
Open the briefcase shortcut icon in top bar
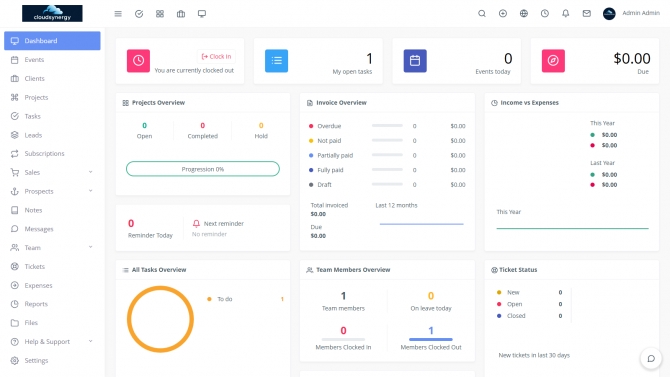(181, 14)
